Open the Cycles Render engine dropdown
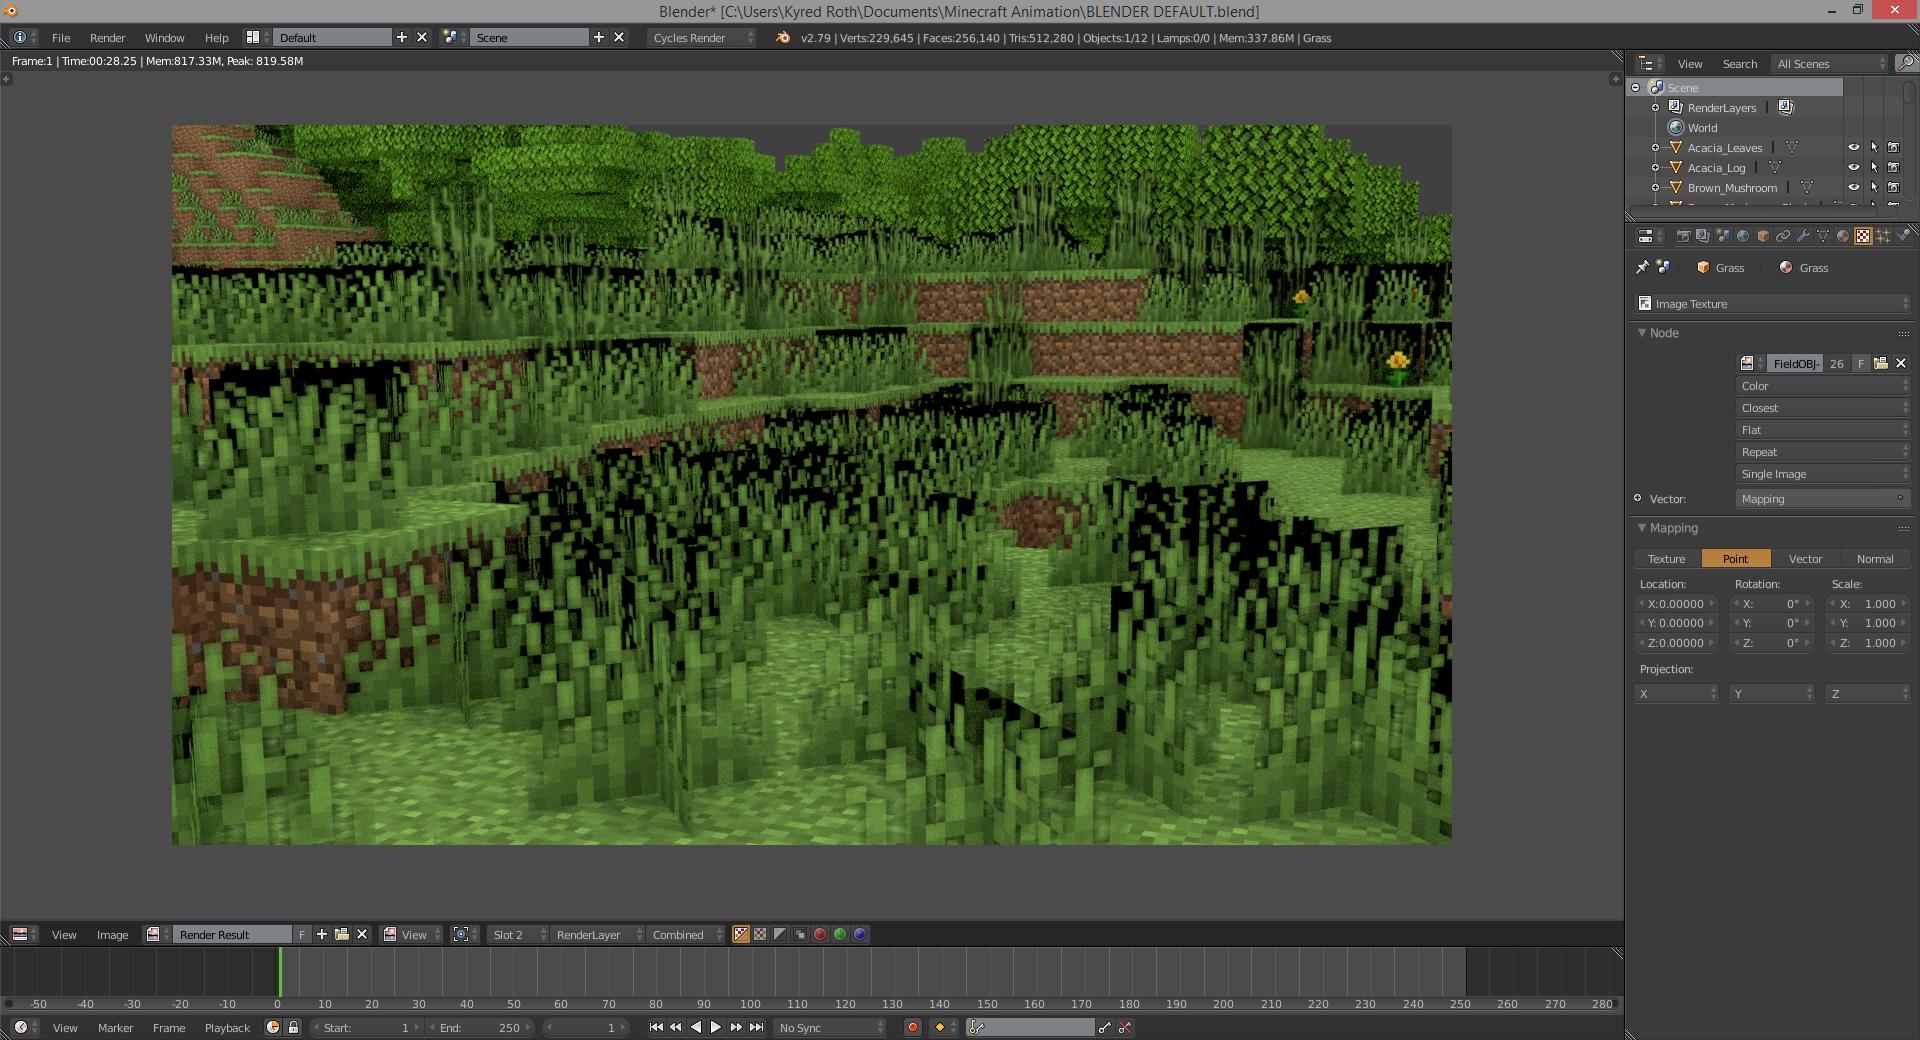This screenshot has height=1040, width=1920. (703, 37)
